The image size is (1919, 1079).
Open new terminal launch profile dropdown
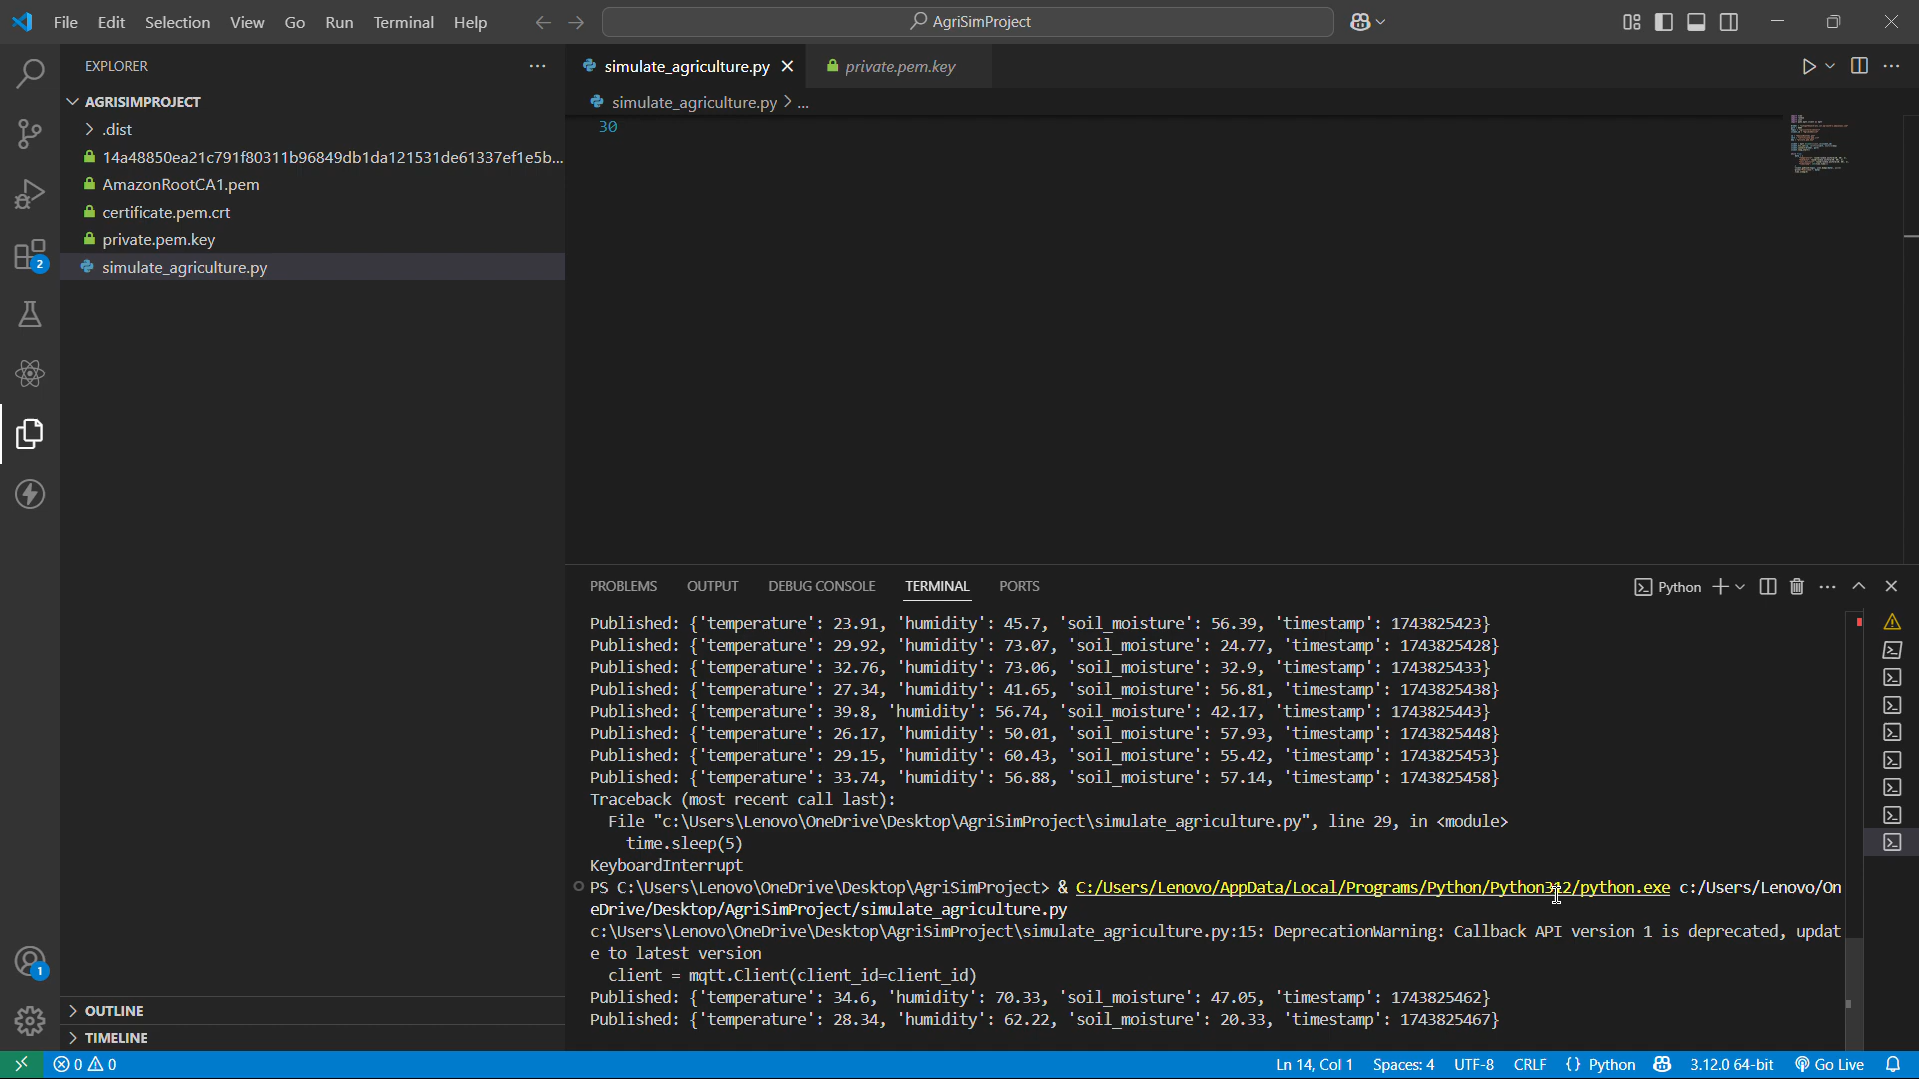point(1740,587)
